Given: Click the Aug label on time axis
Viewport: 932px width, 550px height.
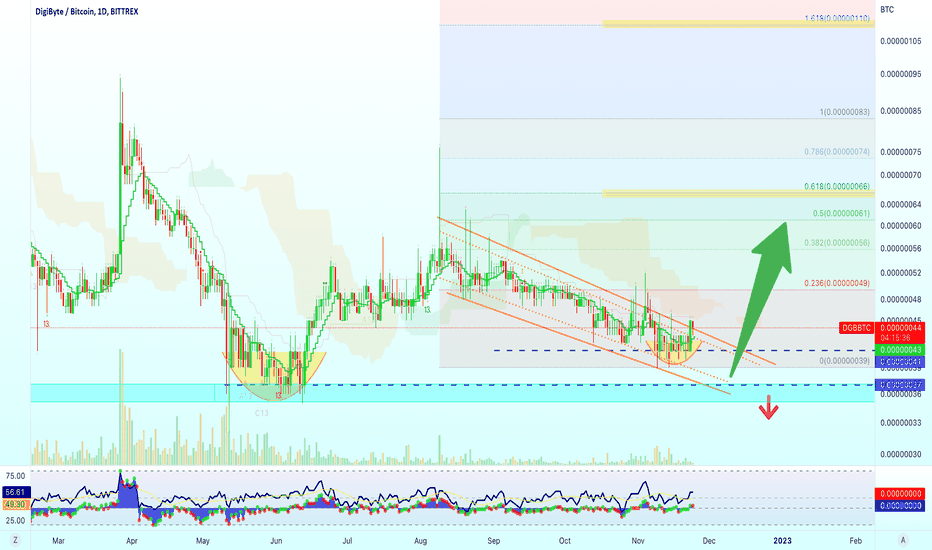Looking at the screenshot, I should coord(420,540).
